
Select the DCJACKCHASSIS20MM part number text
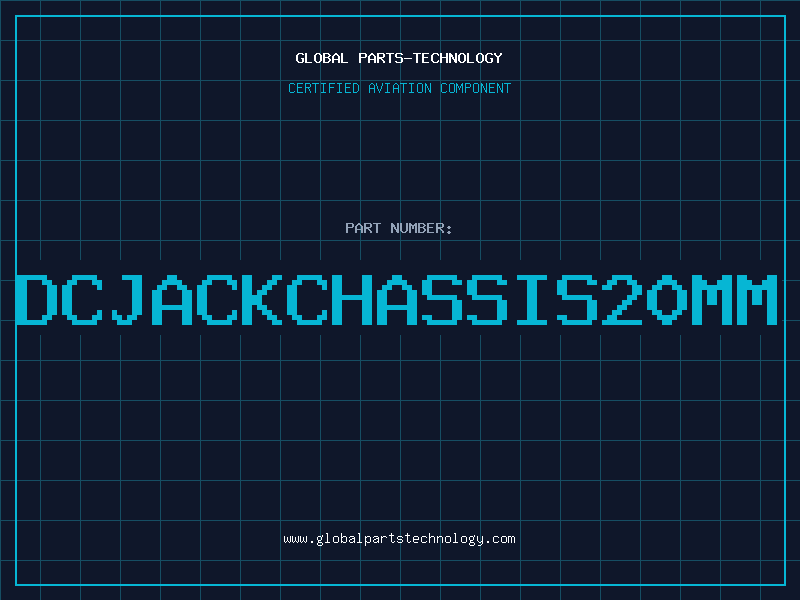click(x=397, y=300)
